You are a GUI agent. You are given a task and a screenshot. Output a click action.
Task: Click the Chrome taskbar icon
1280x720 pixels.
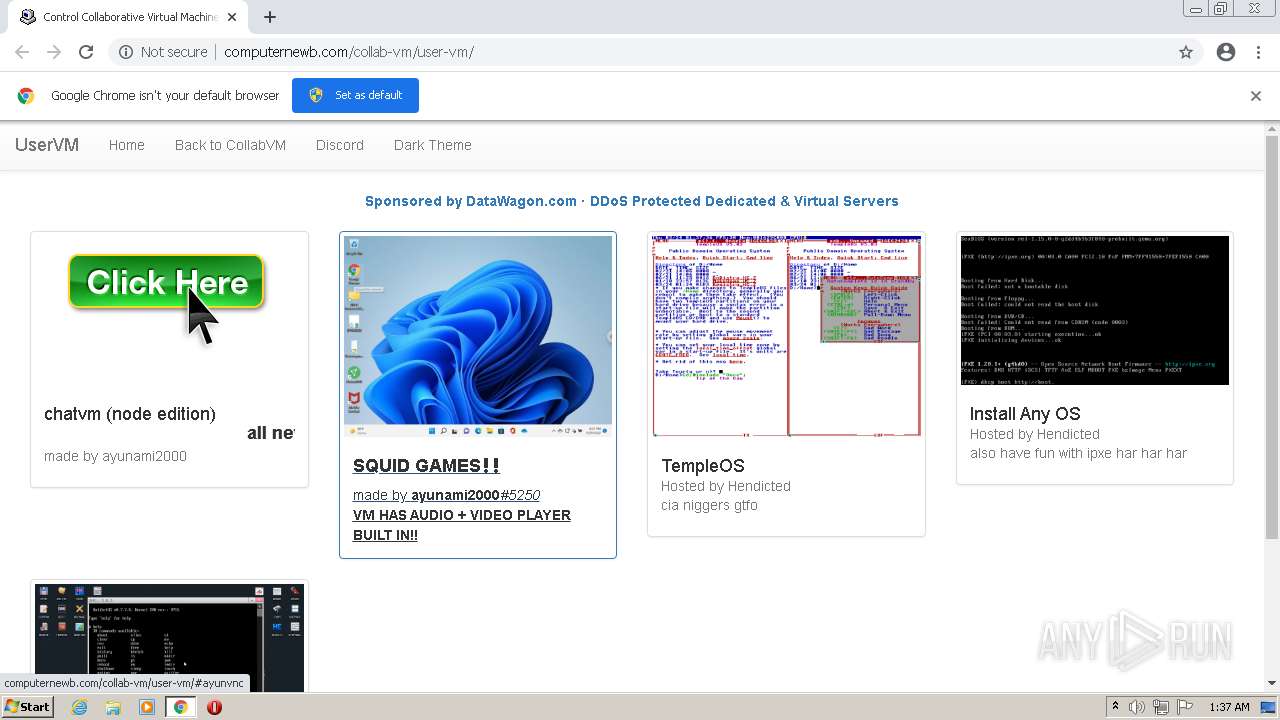pyautogui.click(x=181, y=707)
